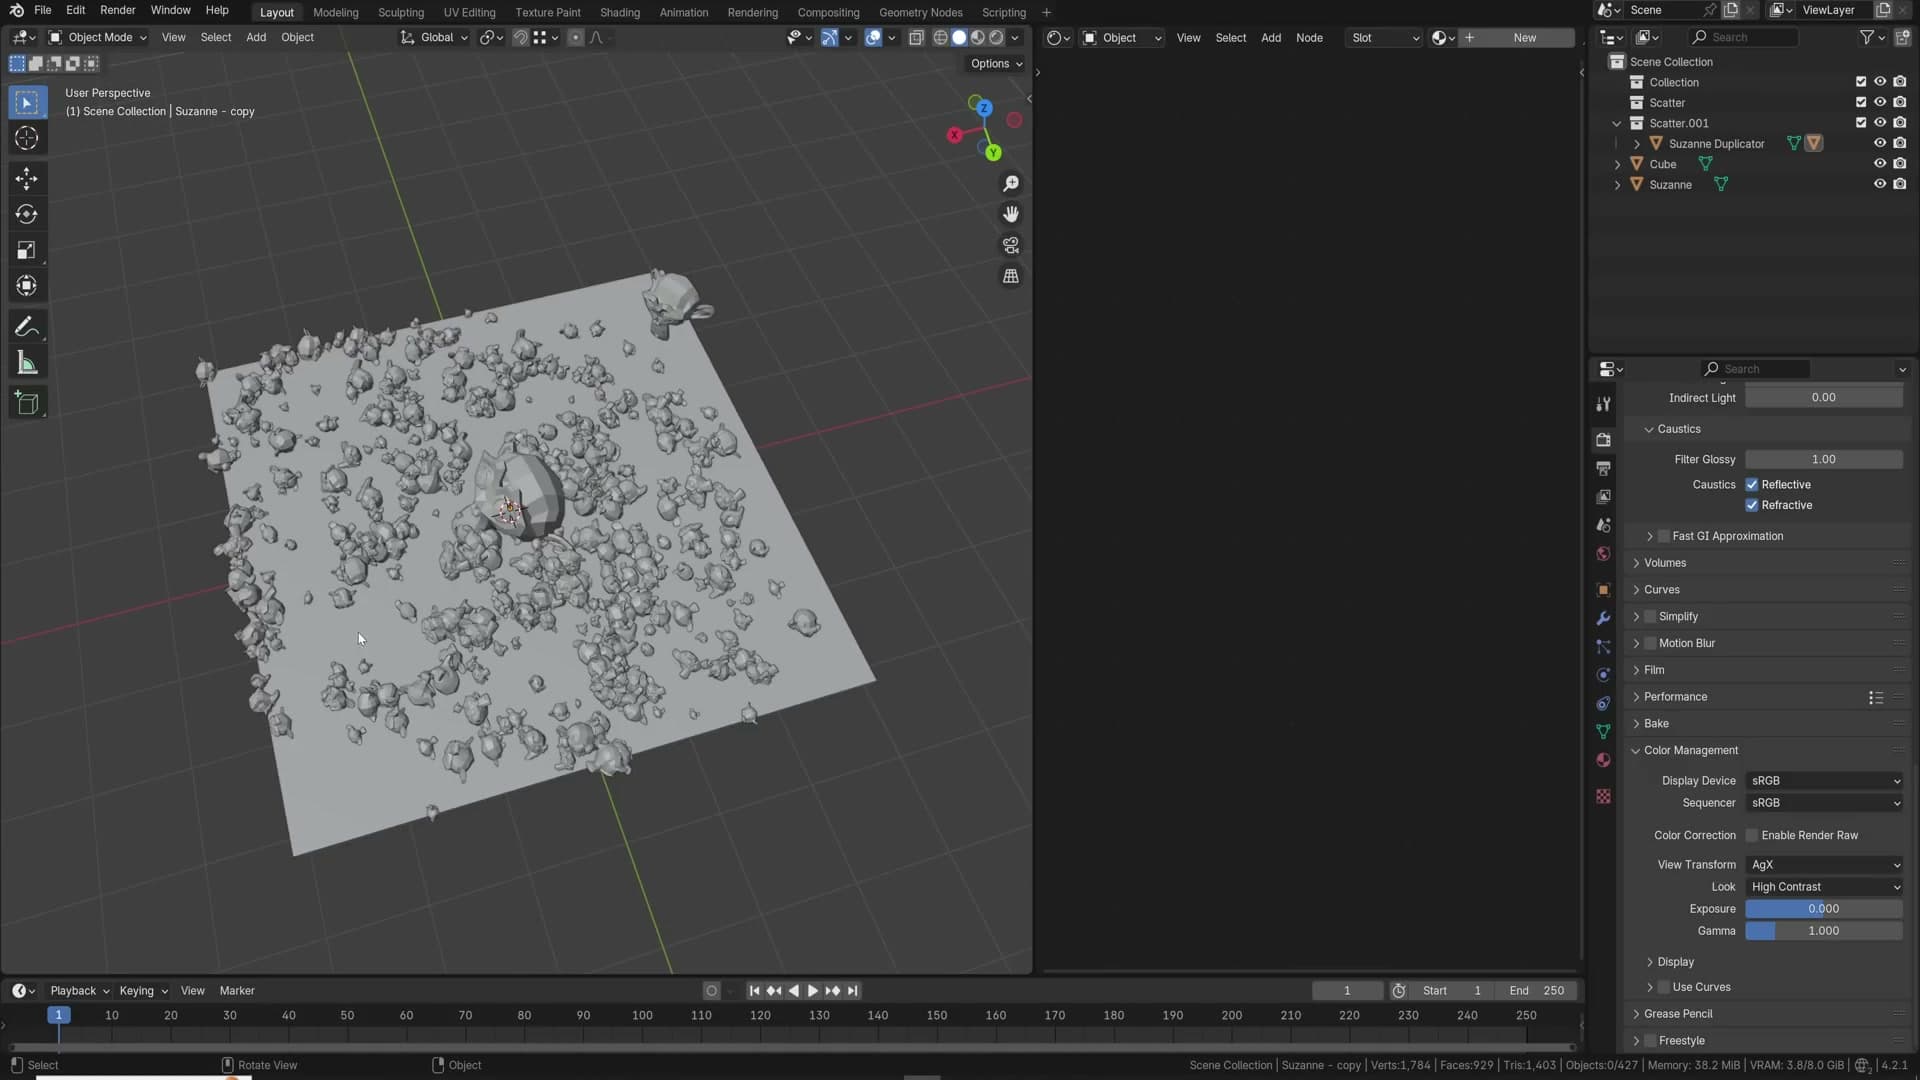1920x1080 pixels.
Task: Open the Tool properties tab
Action: pos(1603,403)
